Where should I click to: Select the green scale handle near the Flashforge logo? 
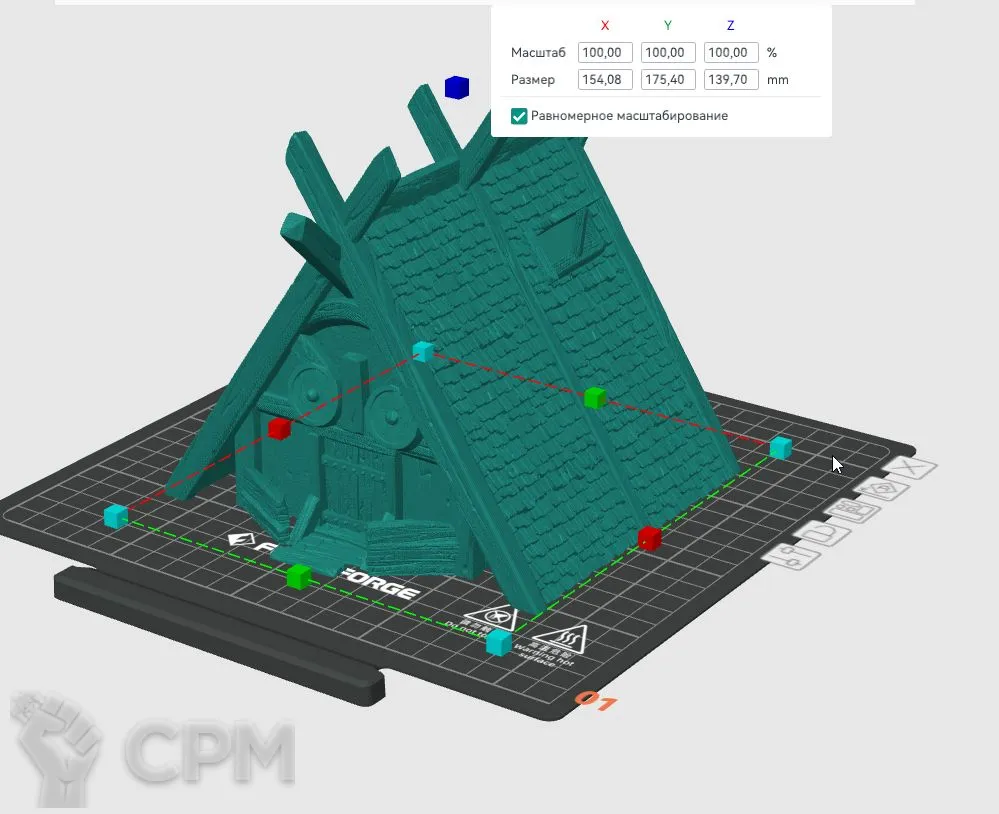point(298,576)
